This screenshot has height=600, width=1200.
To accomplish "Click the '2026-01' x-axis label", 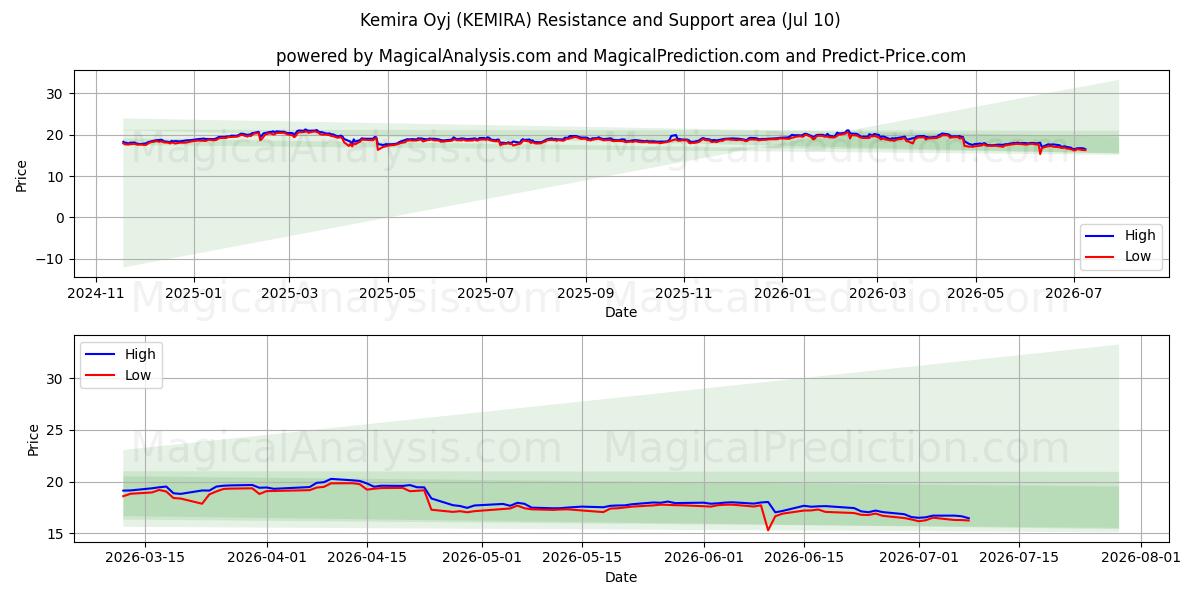I will 782,294.
